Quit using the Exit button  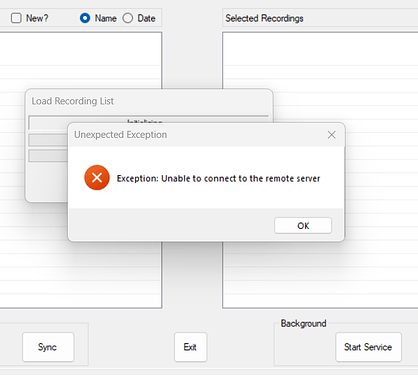click(x=190, y=347)
